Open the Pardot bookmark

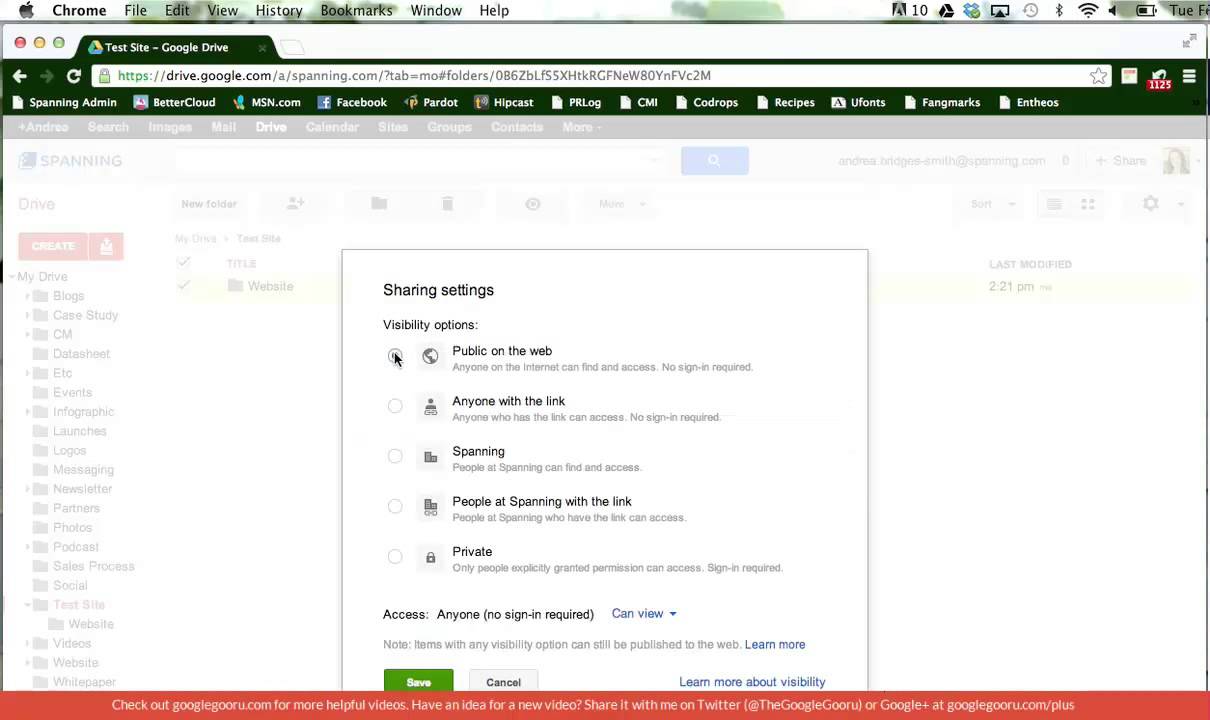coord(431,102)
